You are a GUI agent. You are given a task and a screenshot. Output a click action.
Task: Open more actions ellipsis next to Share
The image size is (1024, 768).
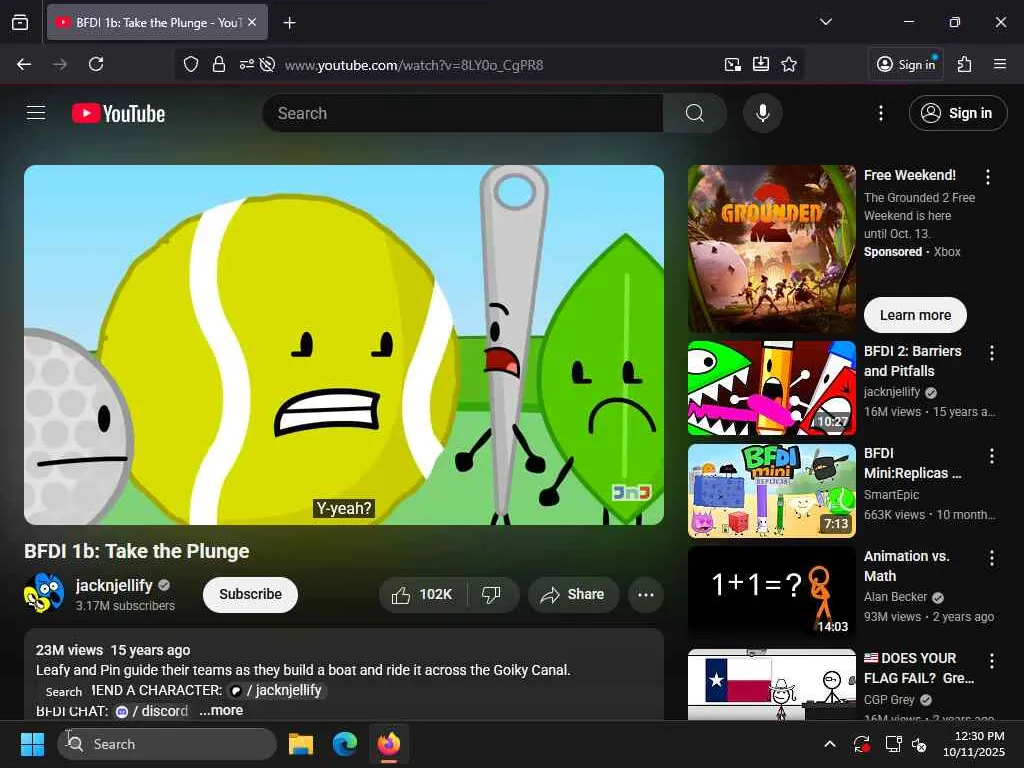click(x=646, y=594)
